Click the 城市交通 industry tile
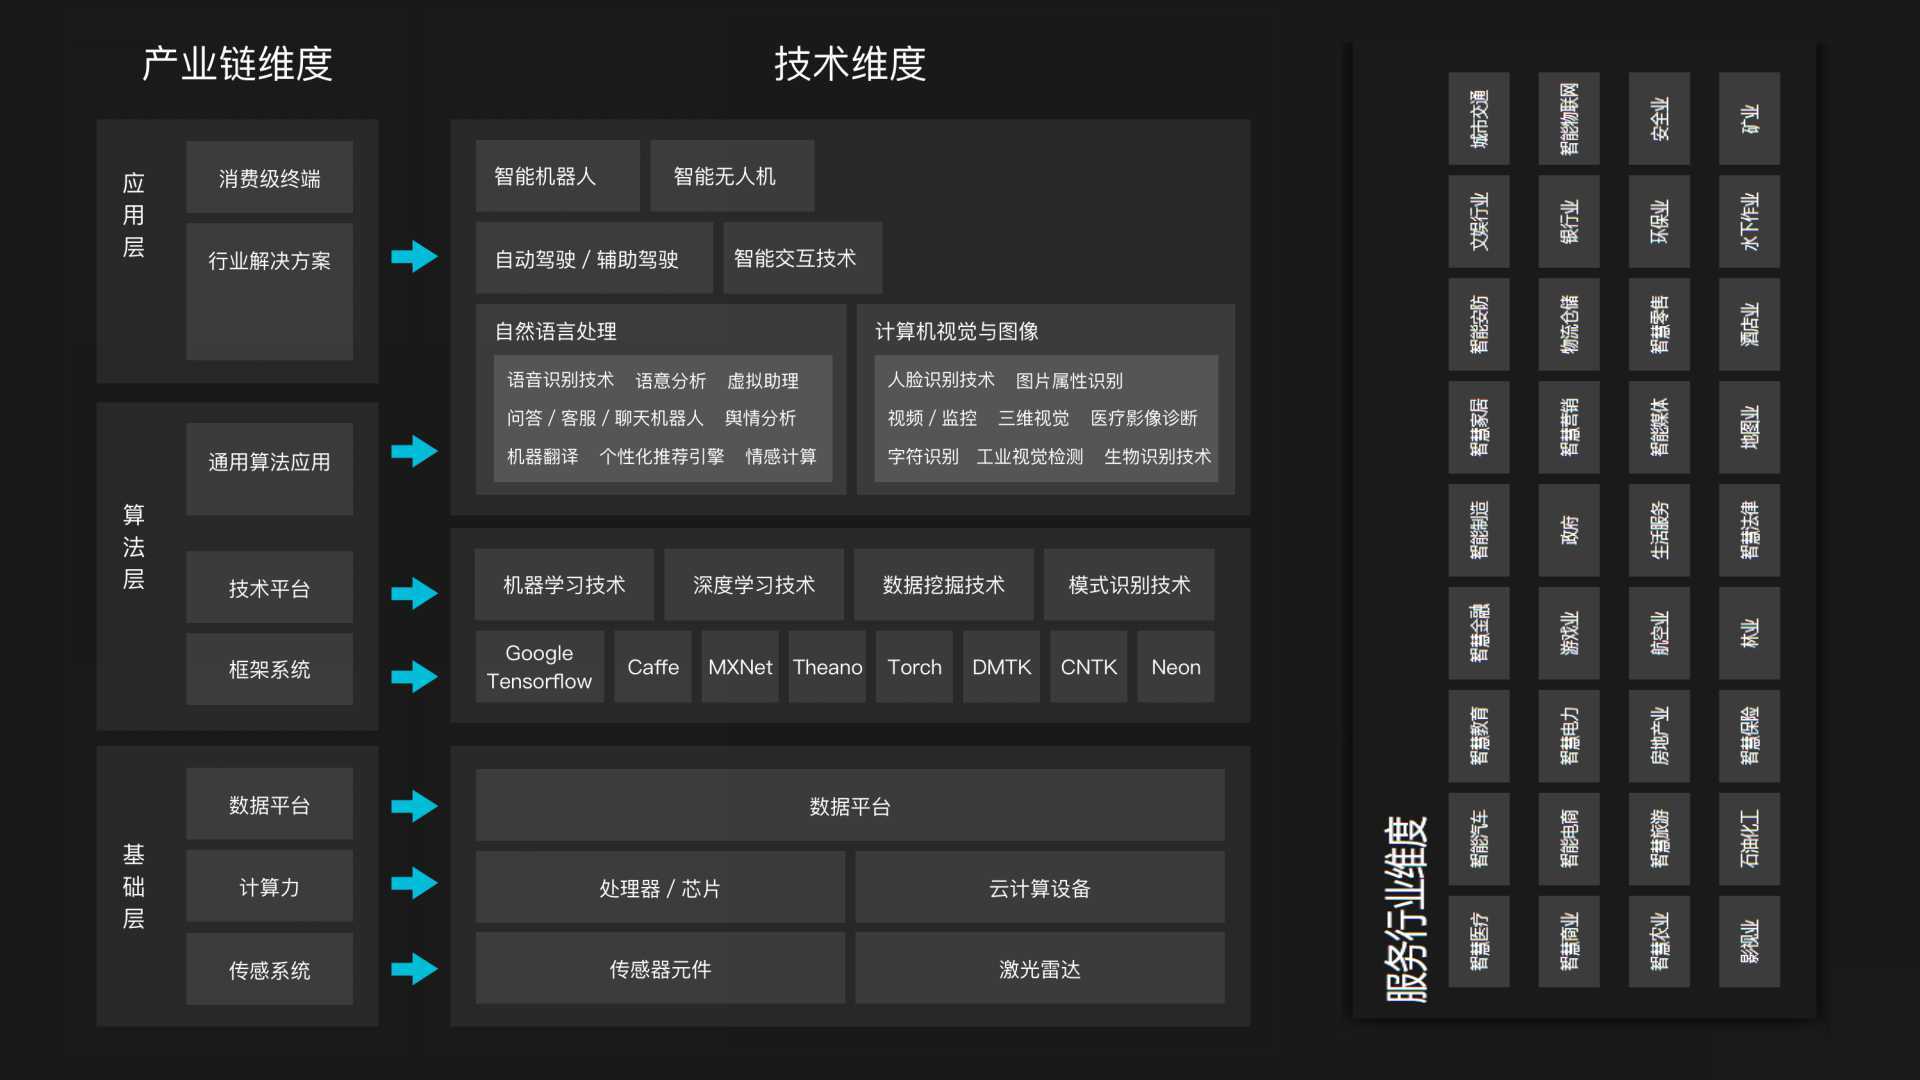 click(x=1478, y=119)
